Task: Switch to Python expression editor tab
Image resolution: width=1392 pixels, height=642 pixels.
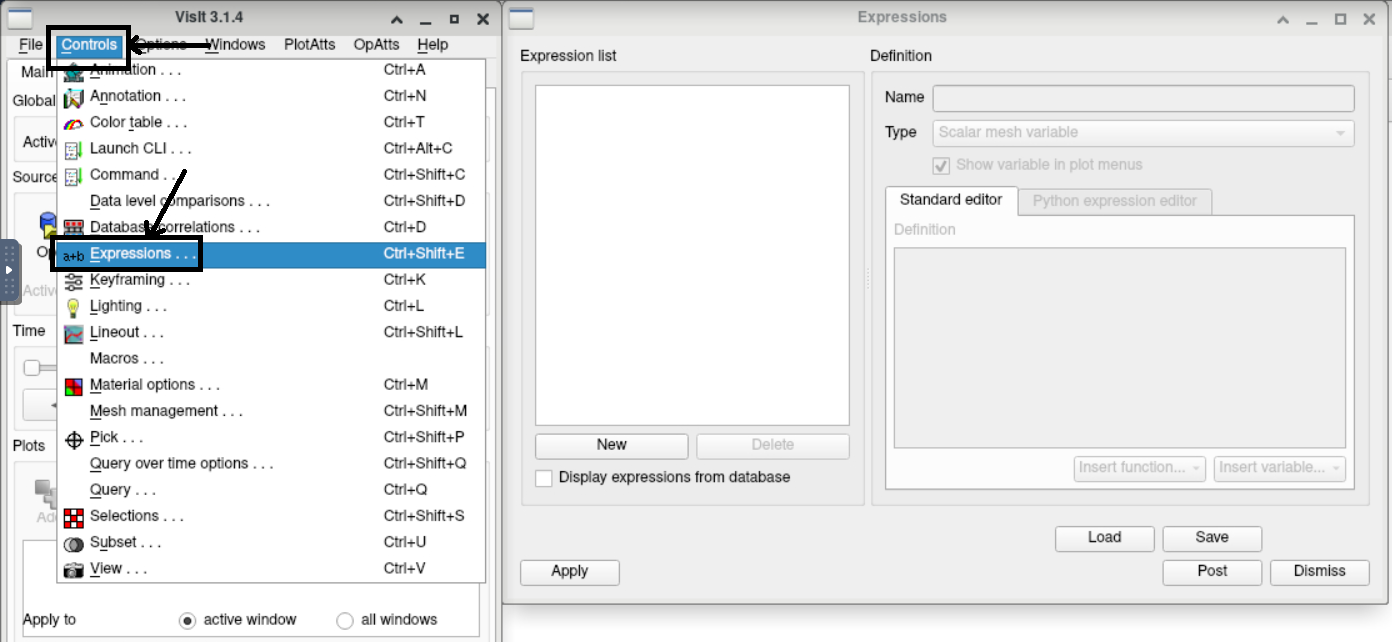Action: point(1115,201)
